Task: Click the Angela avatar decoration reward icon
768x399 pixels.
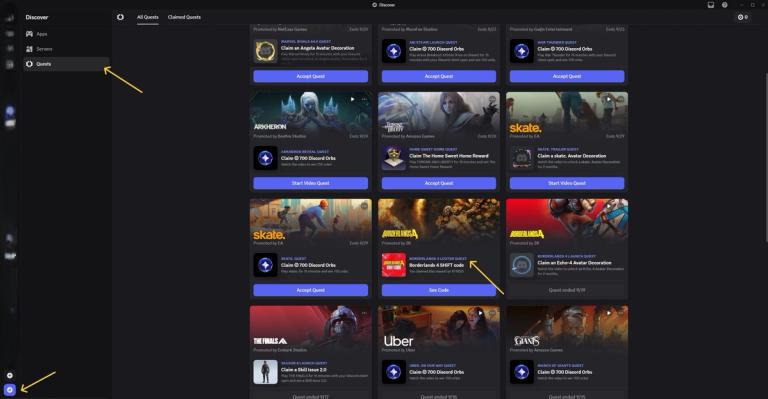Action: pos(265,51)
